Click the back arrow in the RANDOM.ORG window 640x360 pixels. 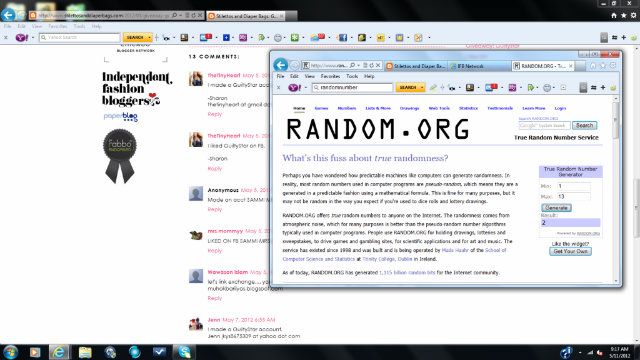280,65
